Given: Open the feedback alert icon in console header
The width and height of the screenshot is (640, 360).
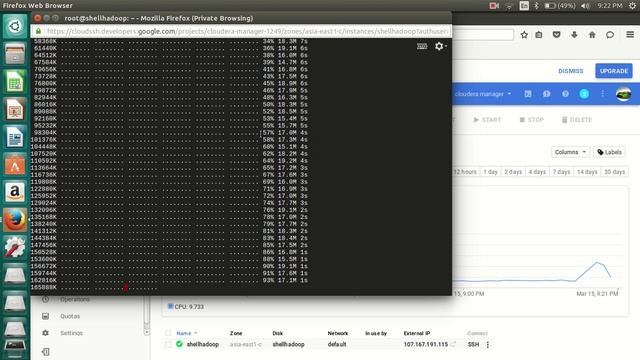Looking at the screenshot, I should (x=547, y=94).
